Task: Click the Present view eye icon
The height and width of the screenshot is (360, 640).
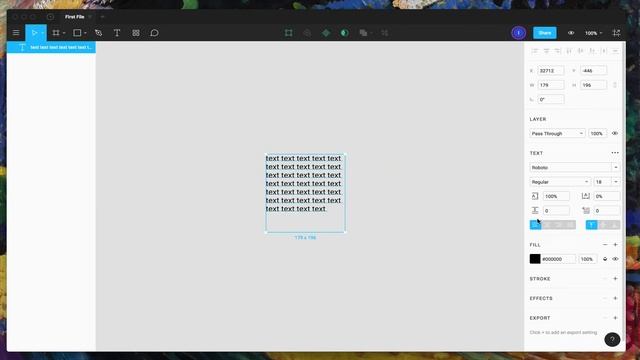Action: [x=571, y=33]
